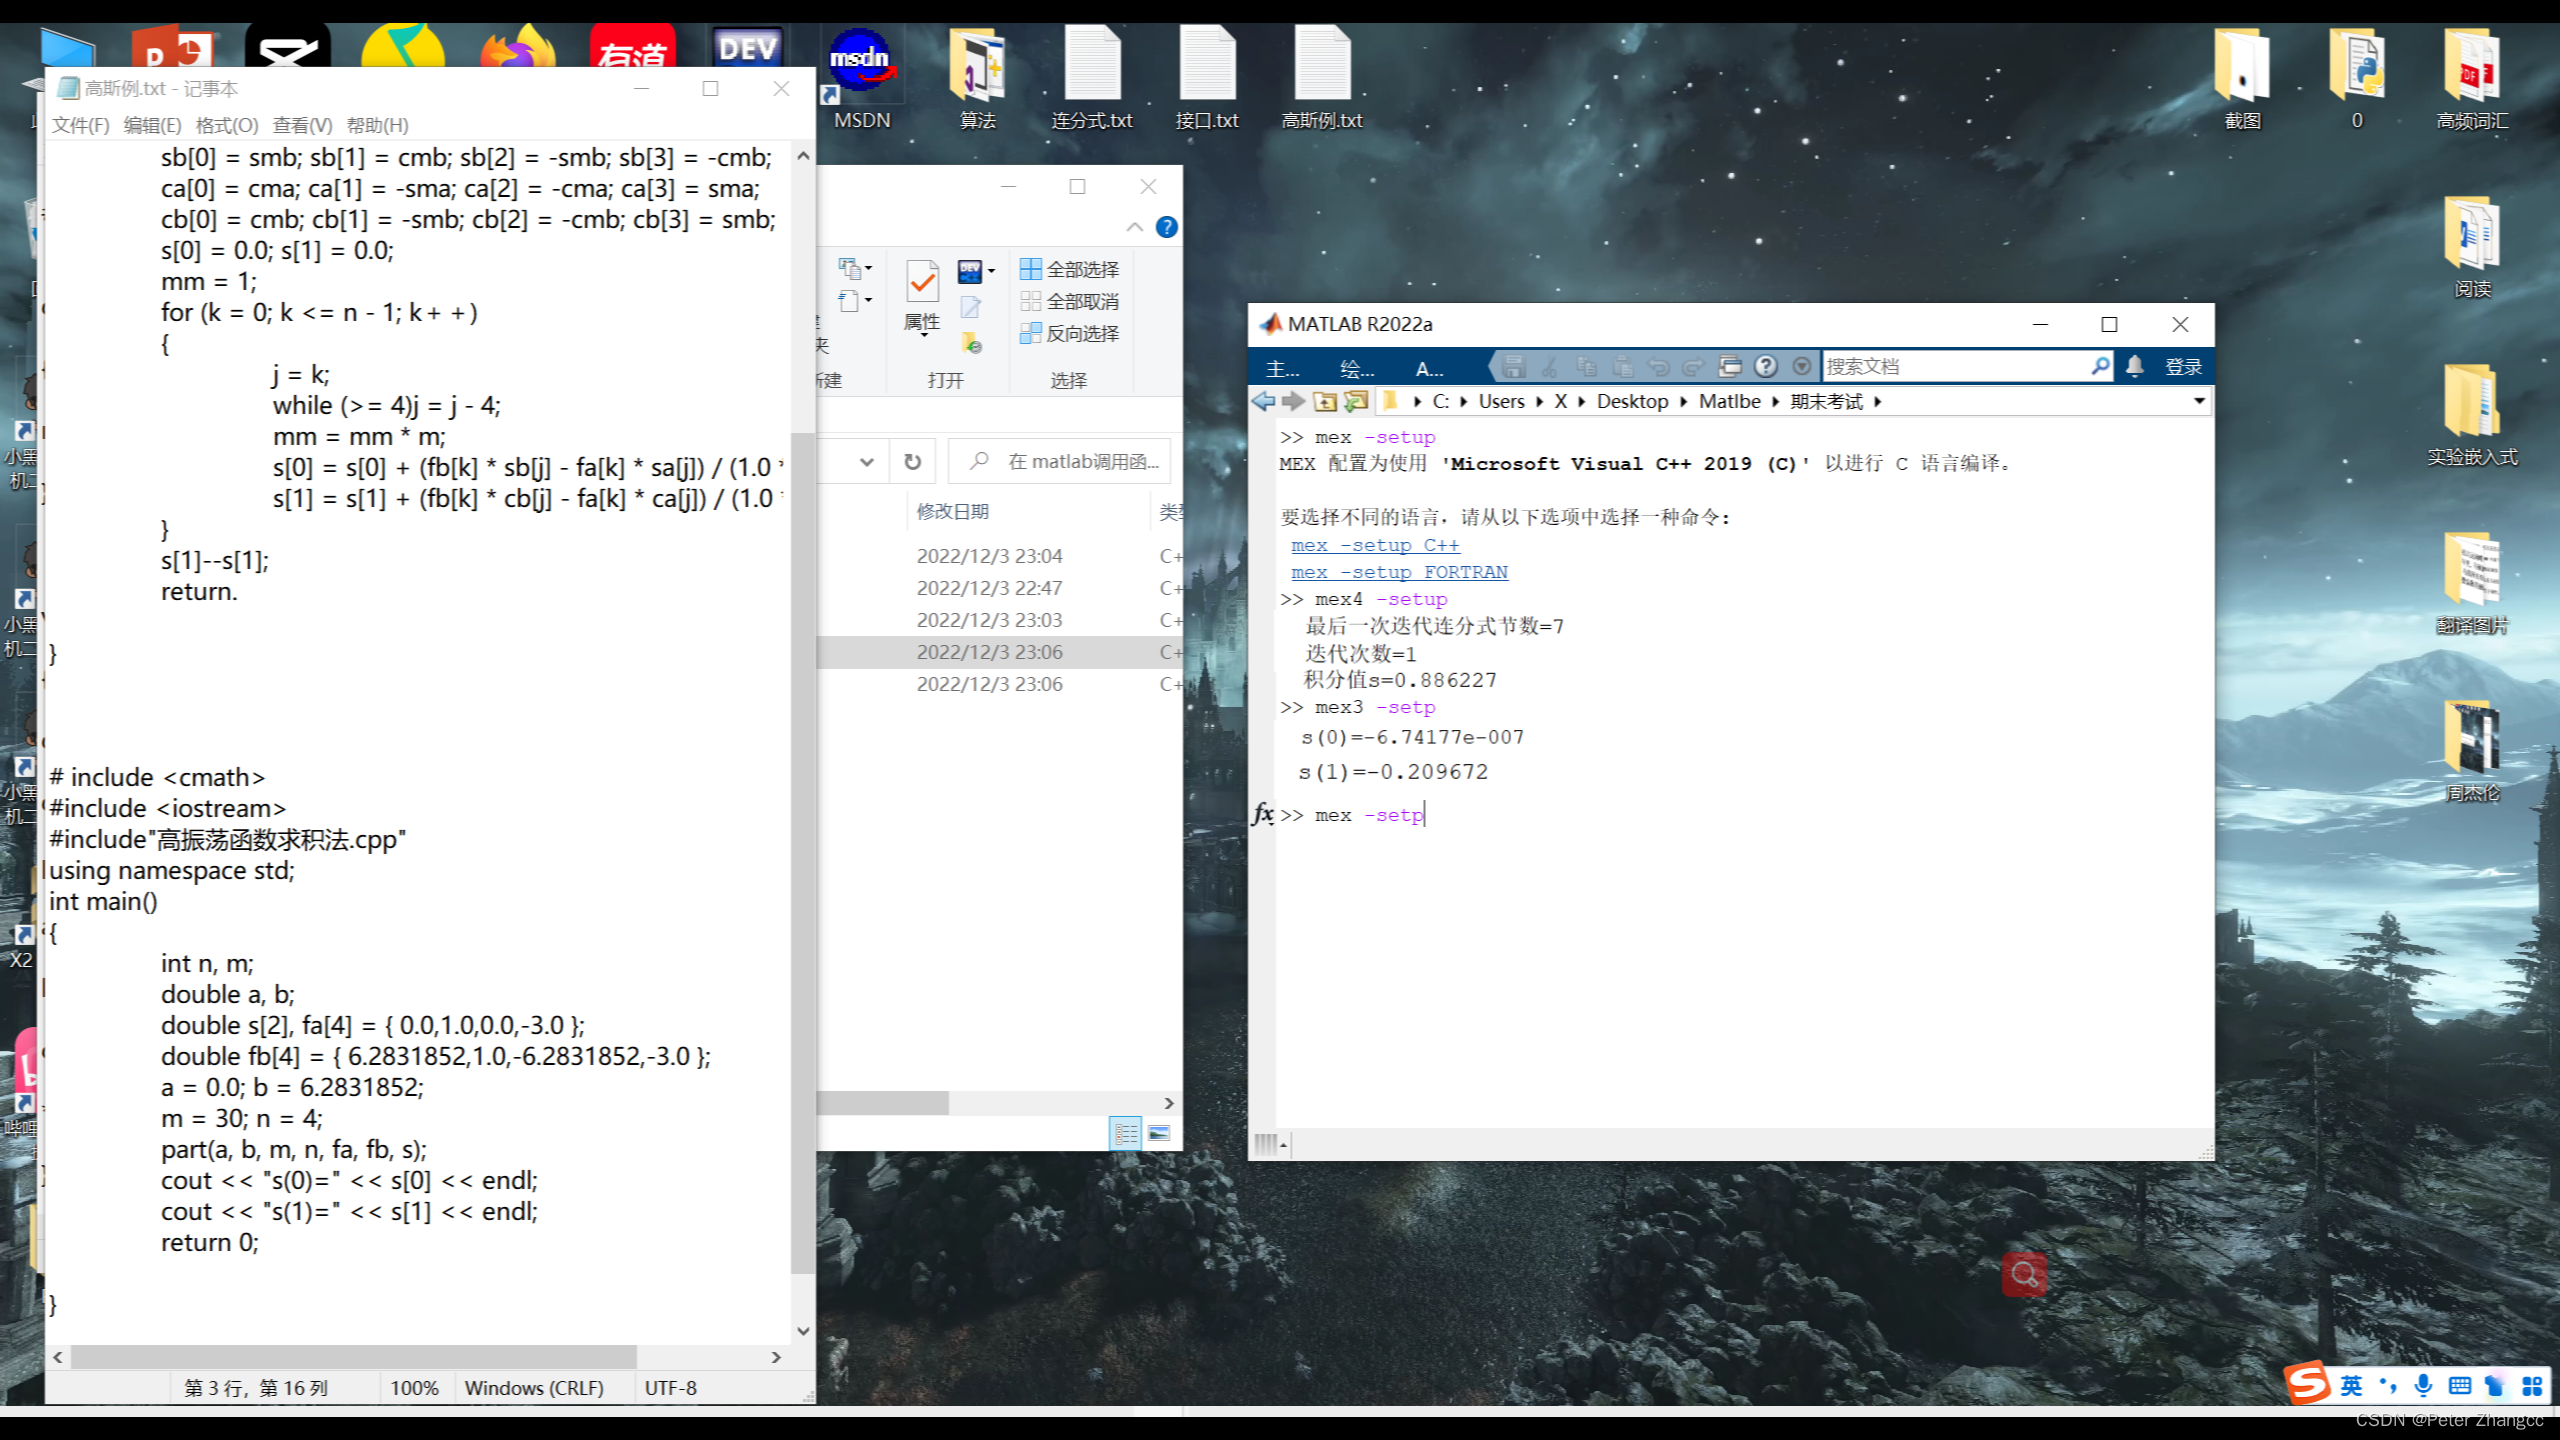Click Explorer refresh button

(912, 462)
